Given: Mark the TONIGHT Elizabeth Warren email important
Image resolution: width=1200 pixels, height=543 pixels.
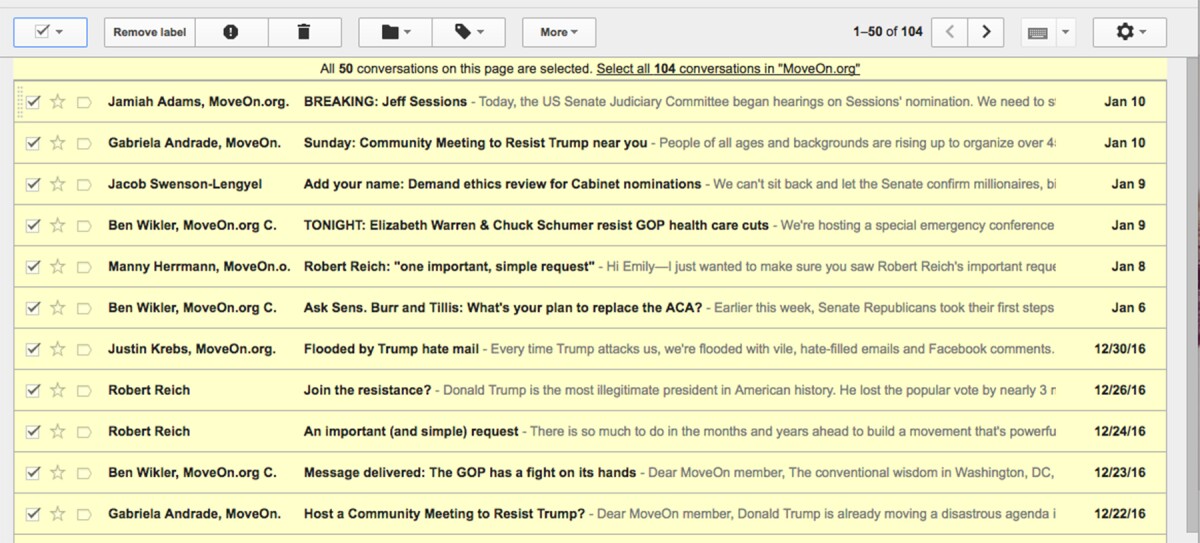Looking at the screenshot, I should [x=84, y=225].
